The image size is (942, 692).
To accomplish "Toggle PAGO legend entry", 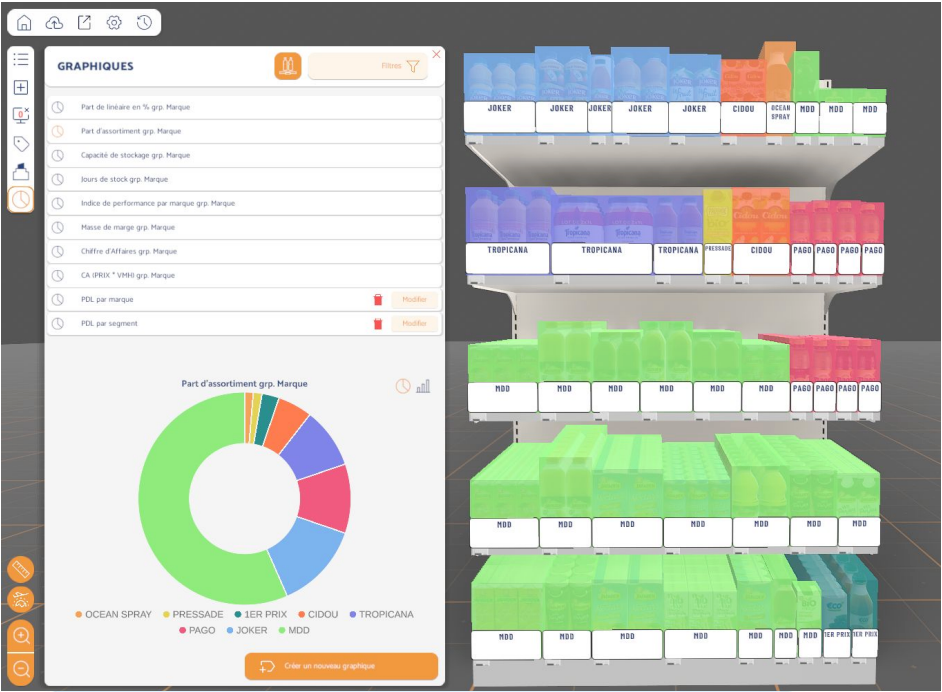I will pos(197,630).
